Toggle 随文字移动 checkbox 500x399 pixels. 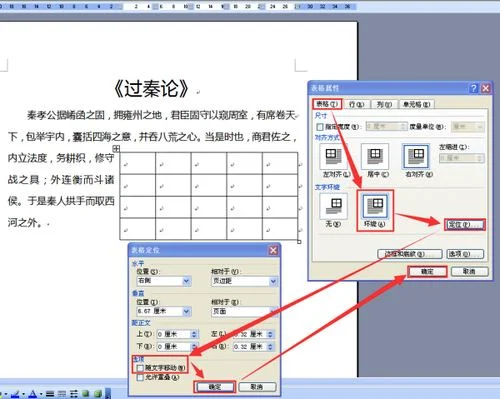click(140, 368)
